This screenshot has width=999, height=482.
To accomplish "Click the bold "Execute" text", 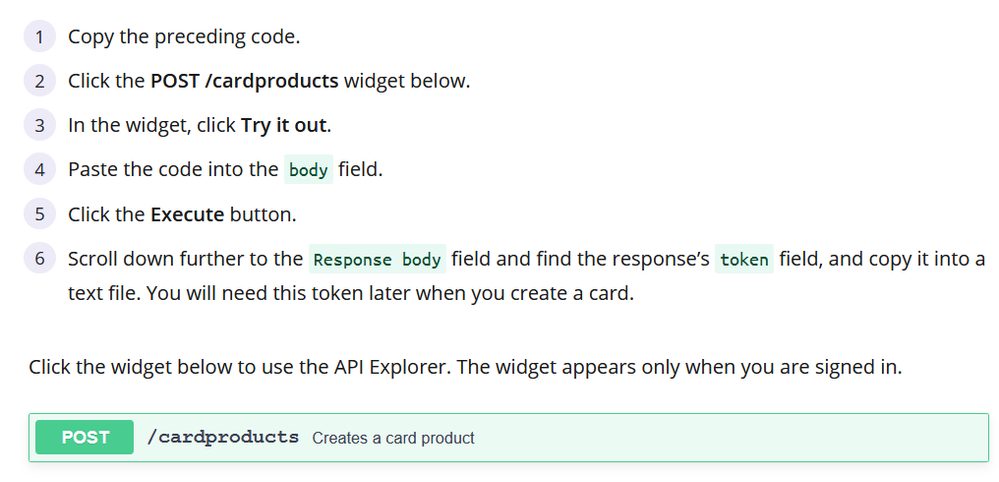I will (187, 215).
